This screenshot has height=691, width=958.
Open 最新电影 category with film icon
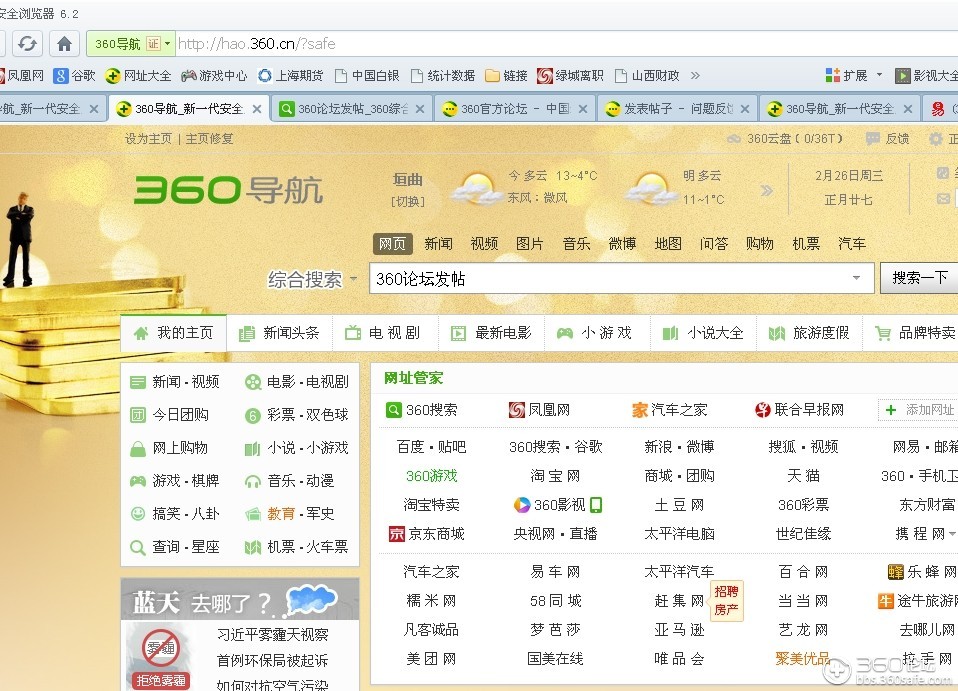coord(491,333)
